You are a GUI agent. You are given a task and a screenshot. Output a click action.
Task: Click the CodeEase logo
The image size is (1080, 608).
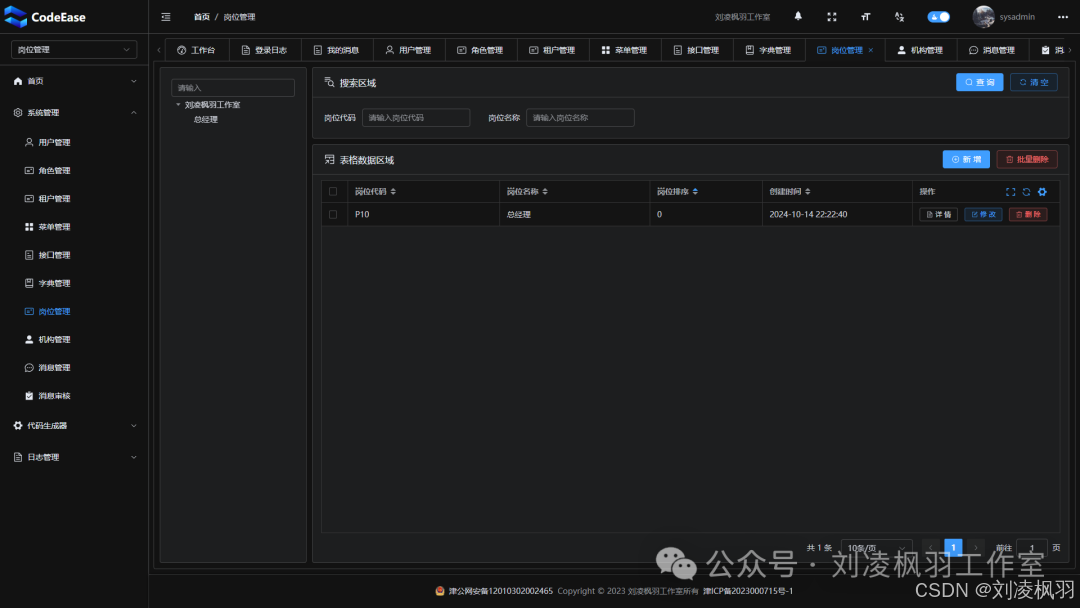(45, 17)
